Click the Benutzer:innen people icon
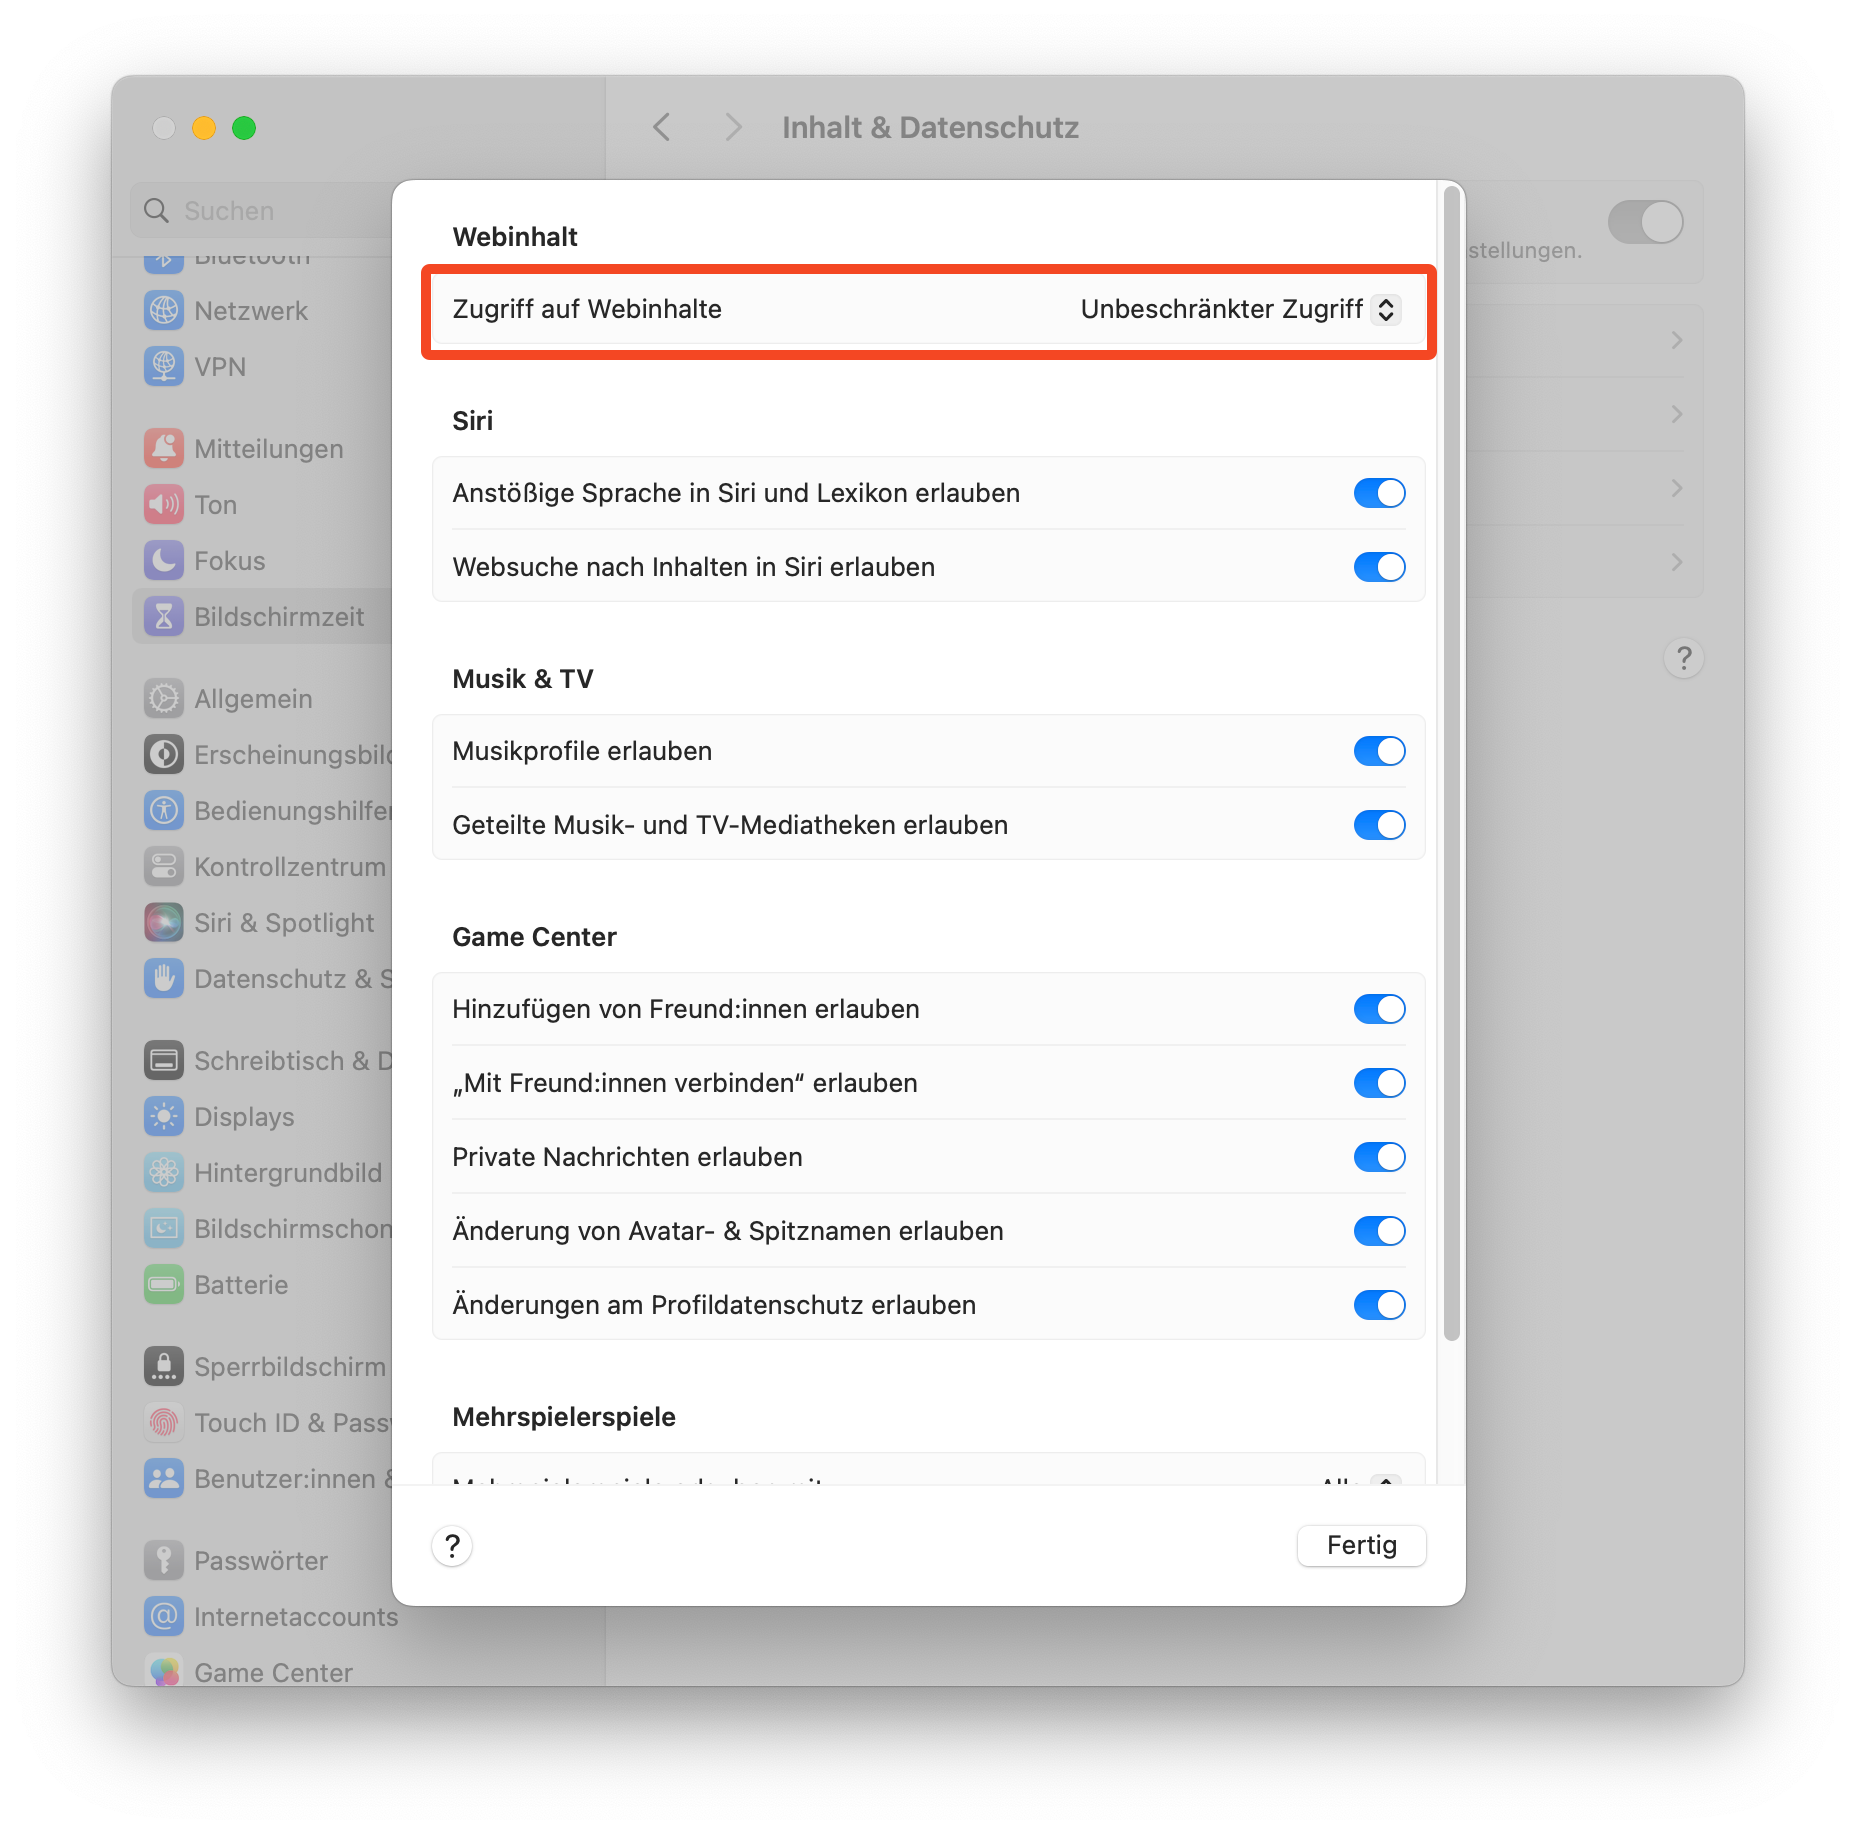1856x1834 pixels. click(x=164, y=1479)
